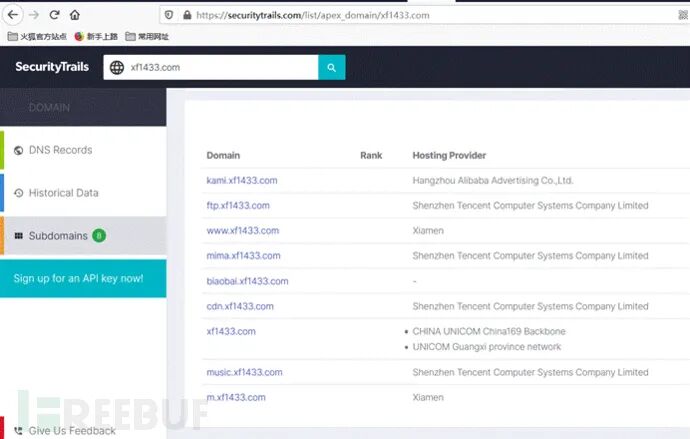Click the SecurityTrails logo
690x439 pixels.
[x=52, y=67]
